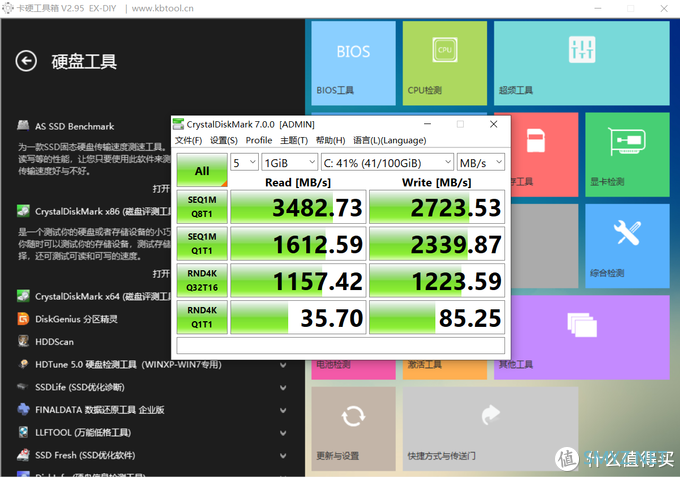Click the 85.25 write result
This screenshot has height=477, width=680.
click(437, 317)
